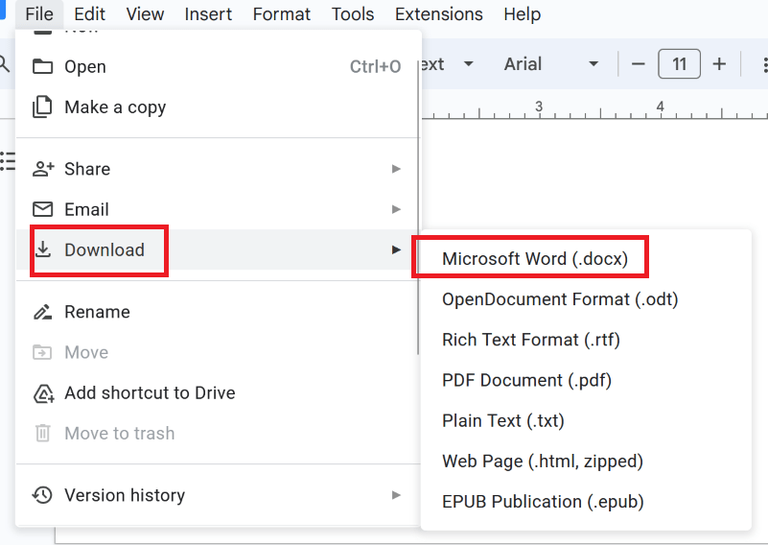Image resolution: width=768 pixels, height=545 pixels.
Task: Click the Open folder icon
Action: pos(42,67)
